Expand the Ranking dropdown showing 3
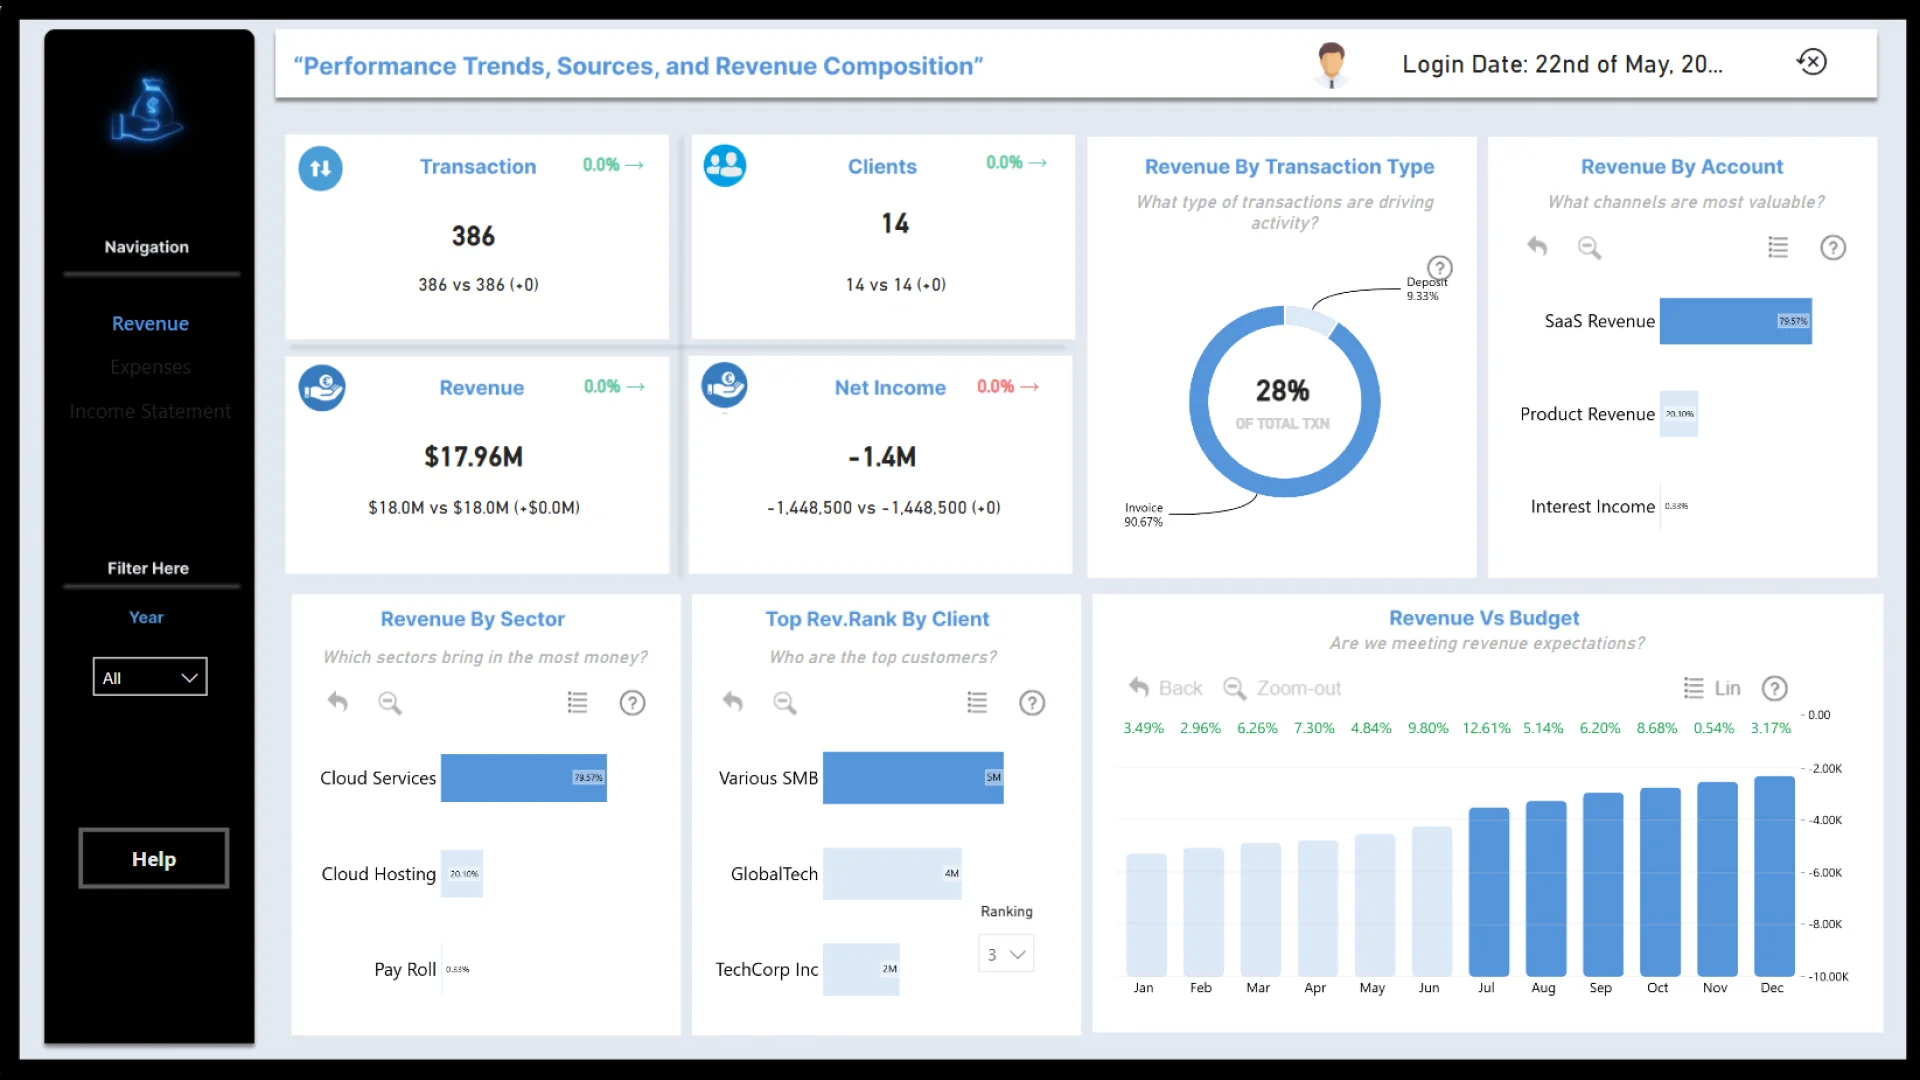The image size is (1920, 1080). [1006, 954]
